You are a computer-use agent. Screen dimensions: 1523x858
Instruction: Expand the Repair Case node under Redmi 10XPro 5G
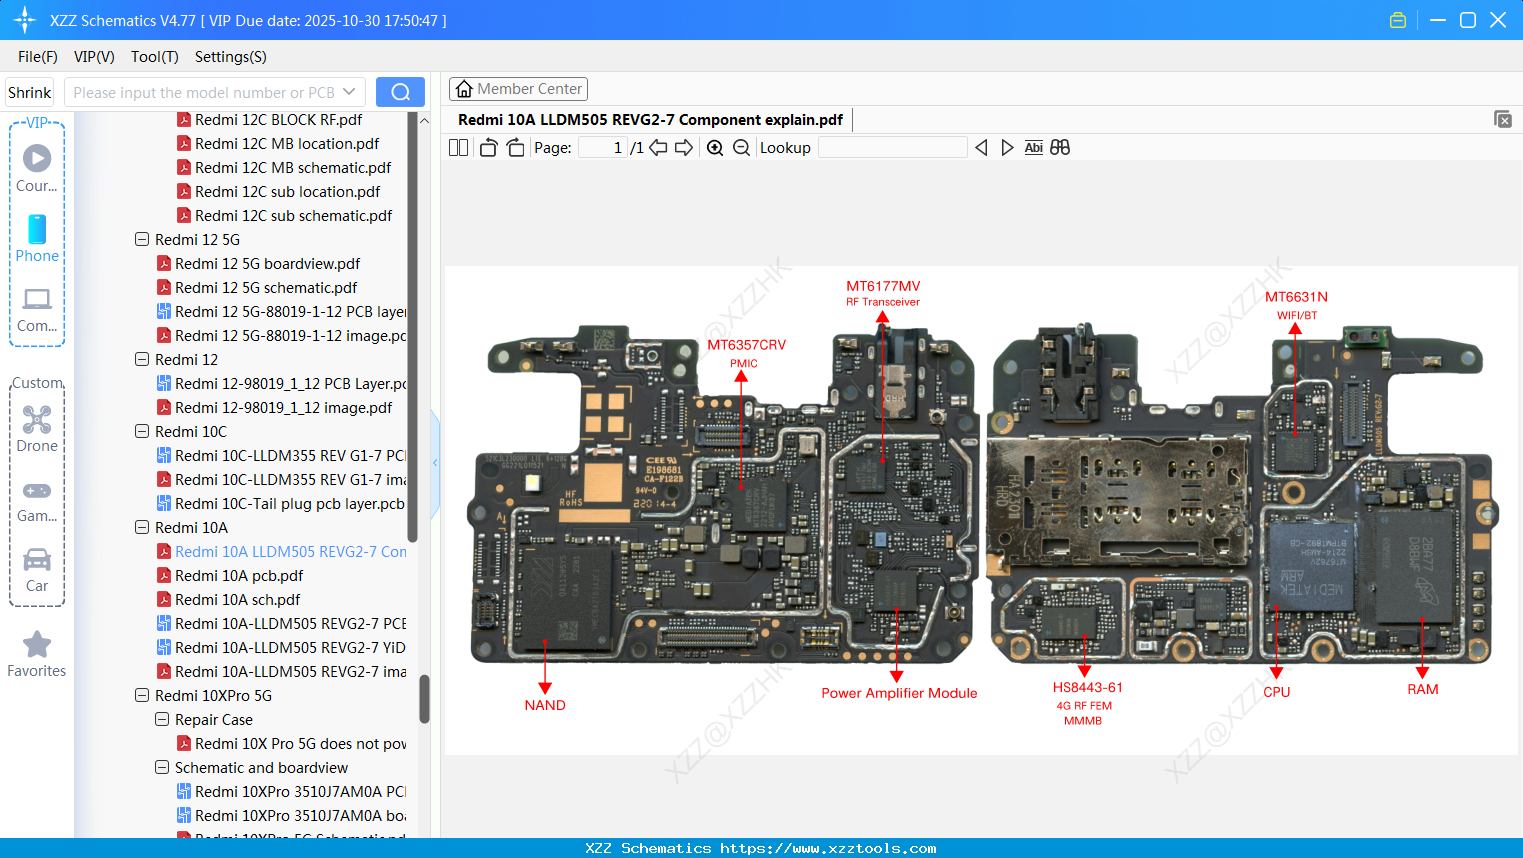(x=161, y=719)
